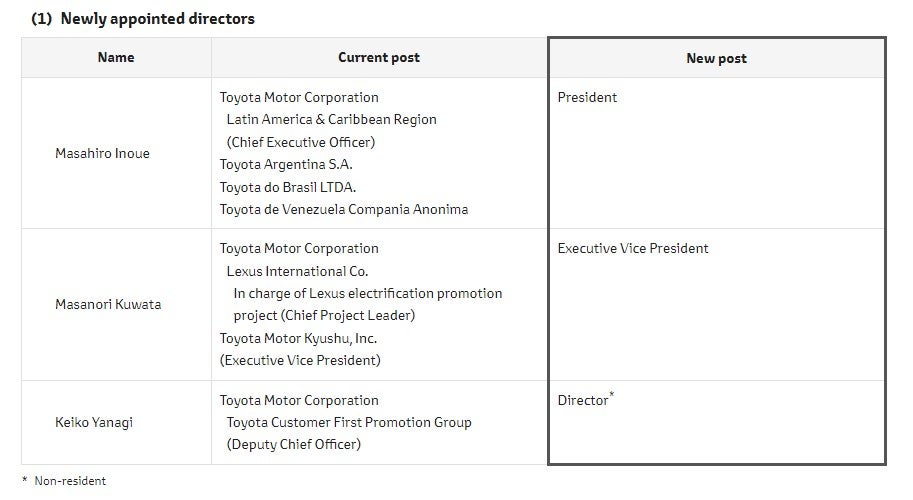Image resolution: width=913 pixels, height=500 pixels.
Task: Click the 'Name' column header
Action: [116, 57]
